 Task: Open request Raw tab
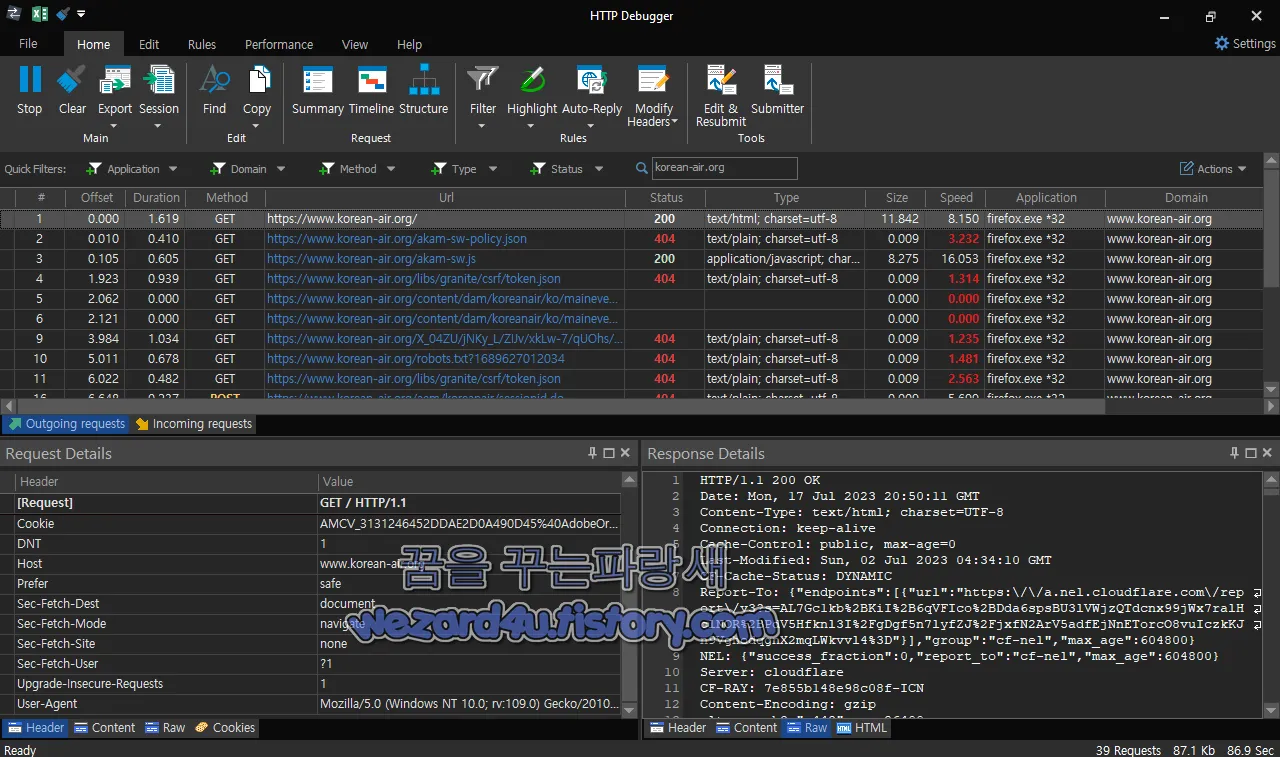point(165,728)
